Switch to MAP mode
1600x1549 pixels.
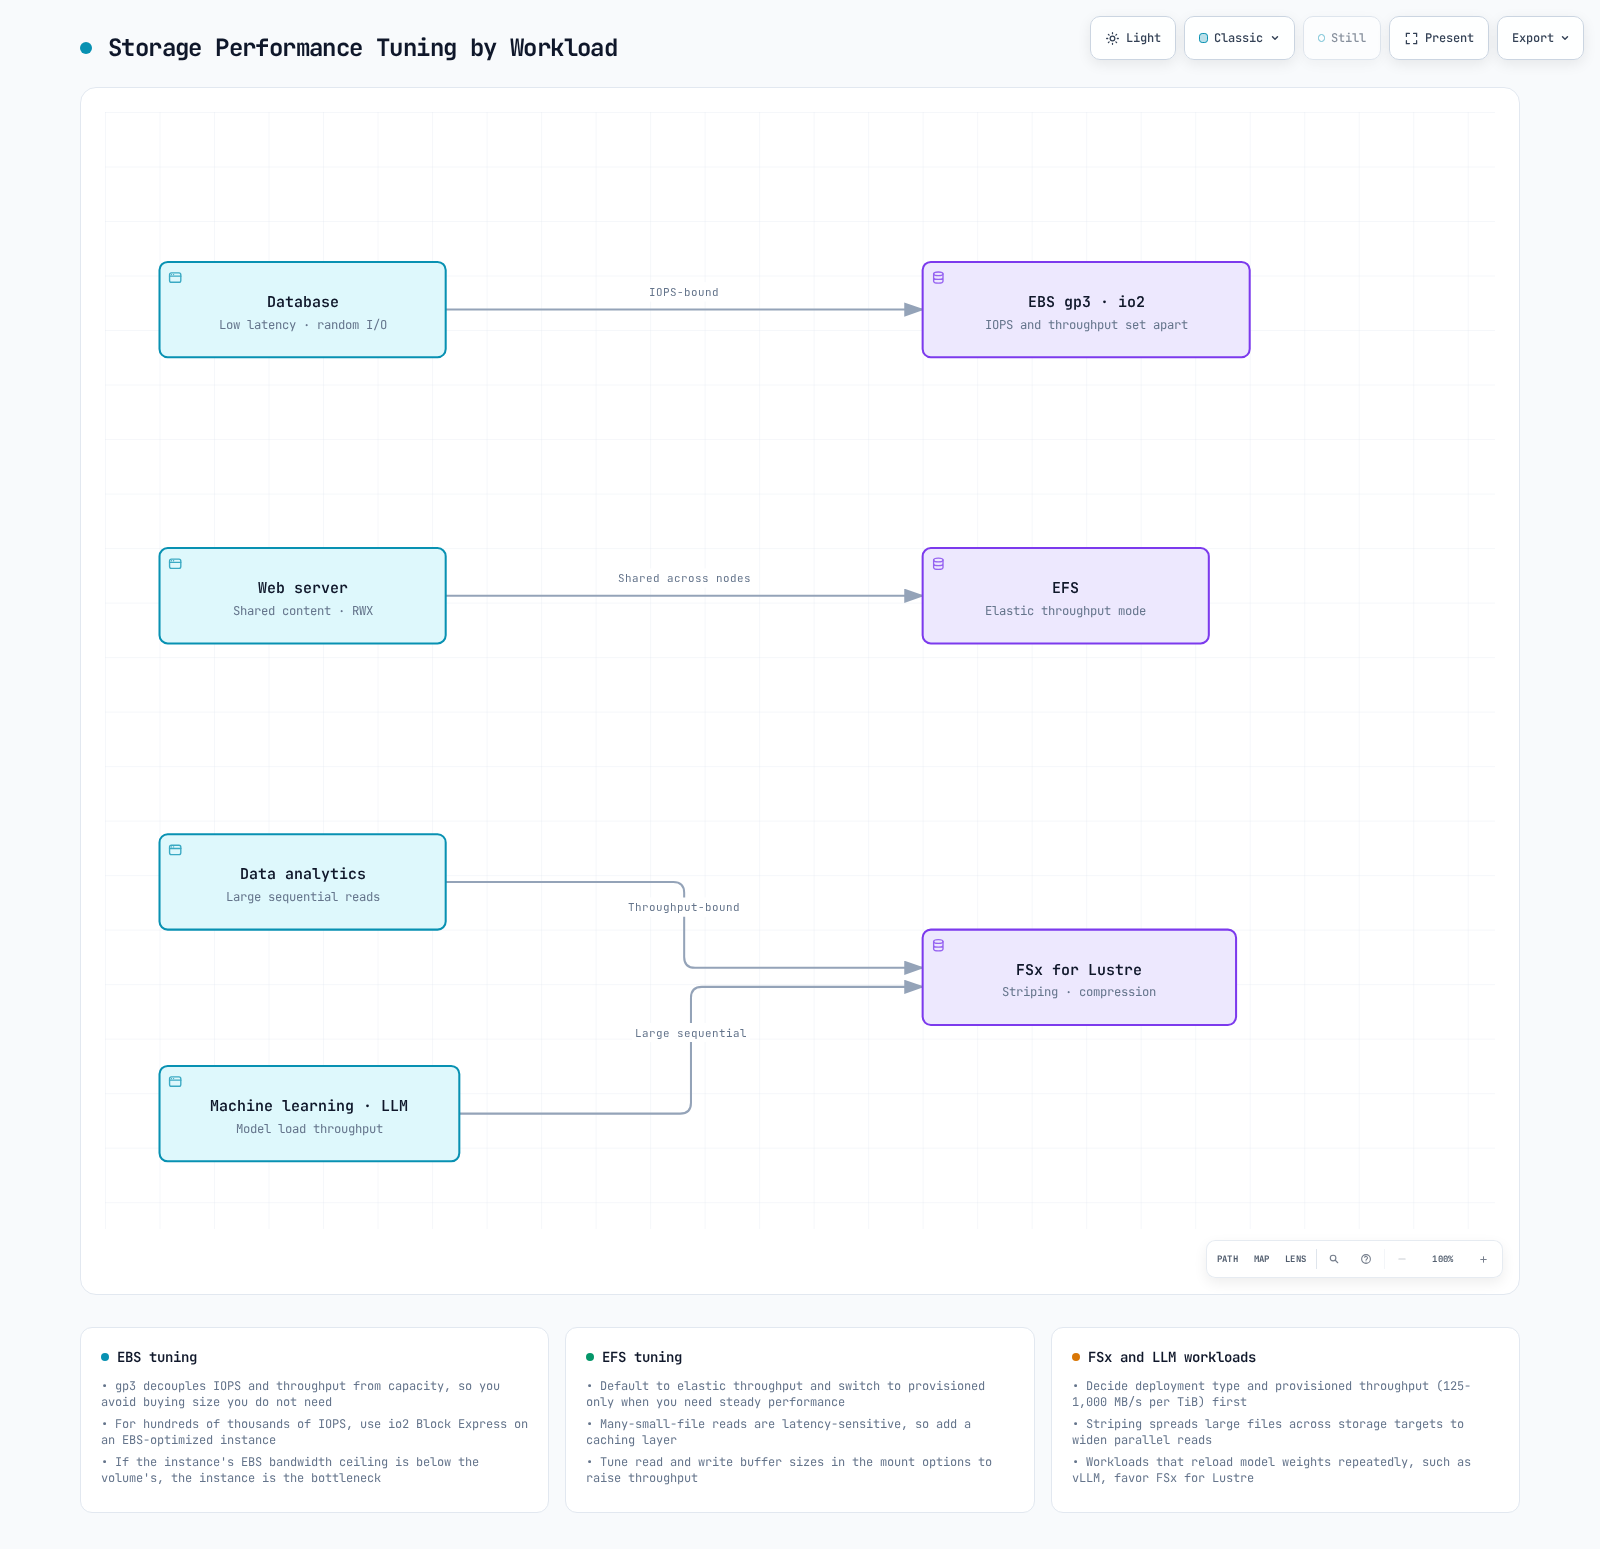[1262, 1259]
